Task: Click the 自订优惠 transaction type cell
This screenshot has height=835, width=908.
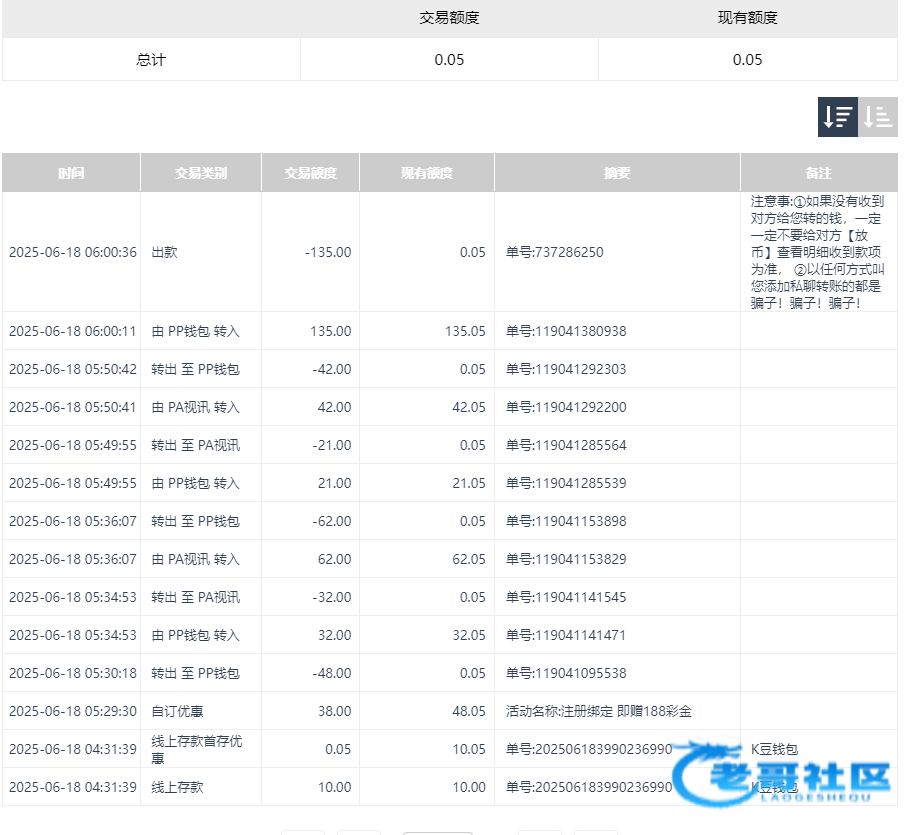Action: (178, 711)
